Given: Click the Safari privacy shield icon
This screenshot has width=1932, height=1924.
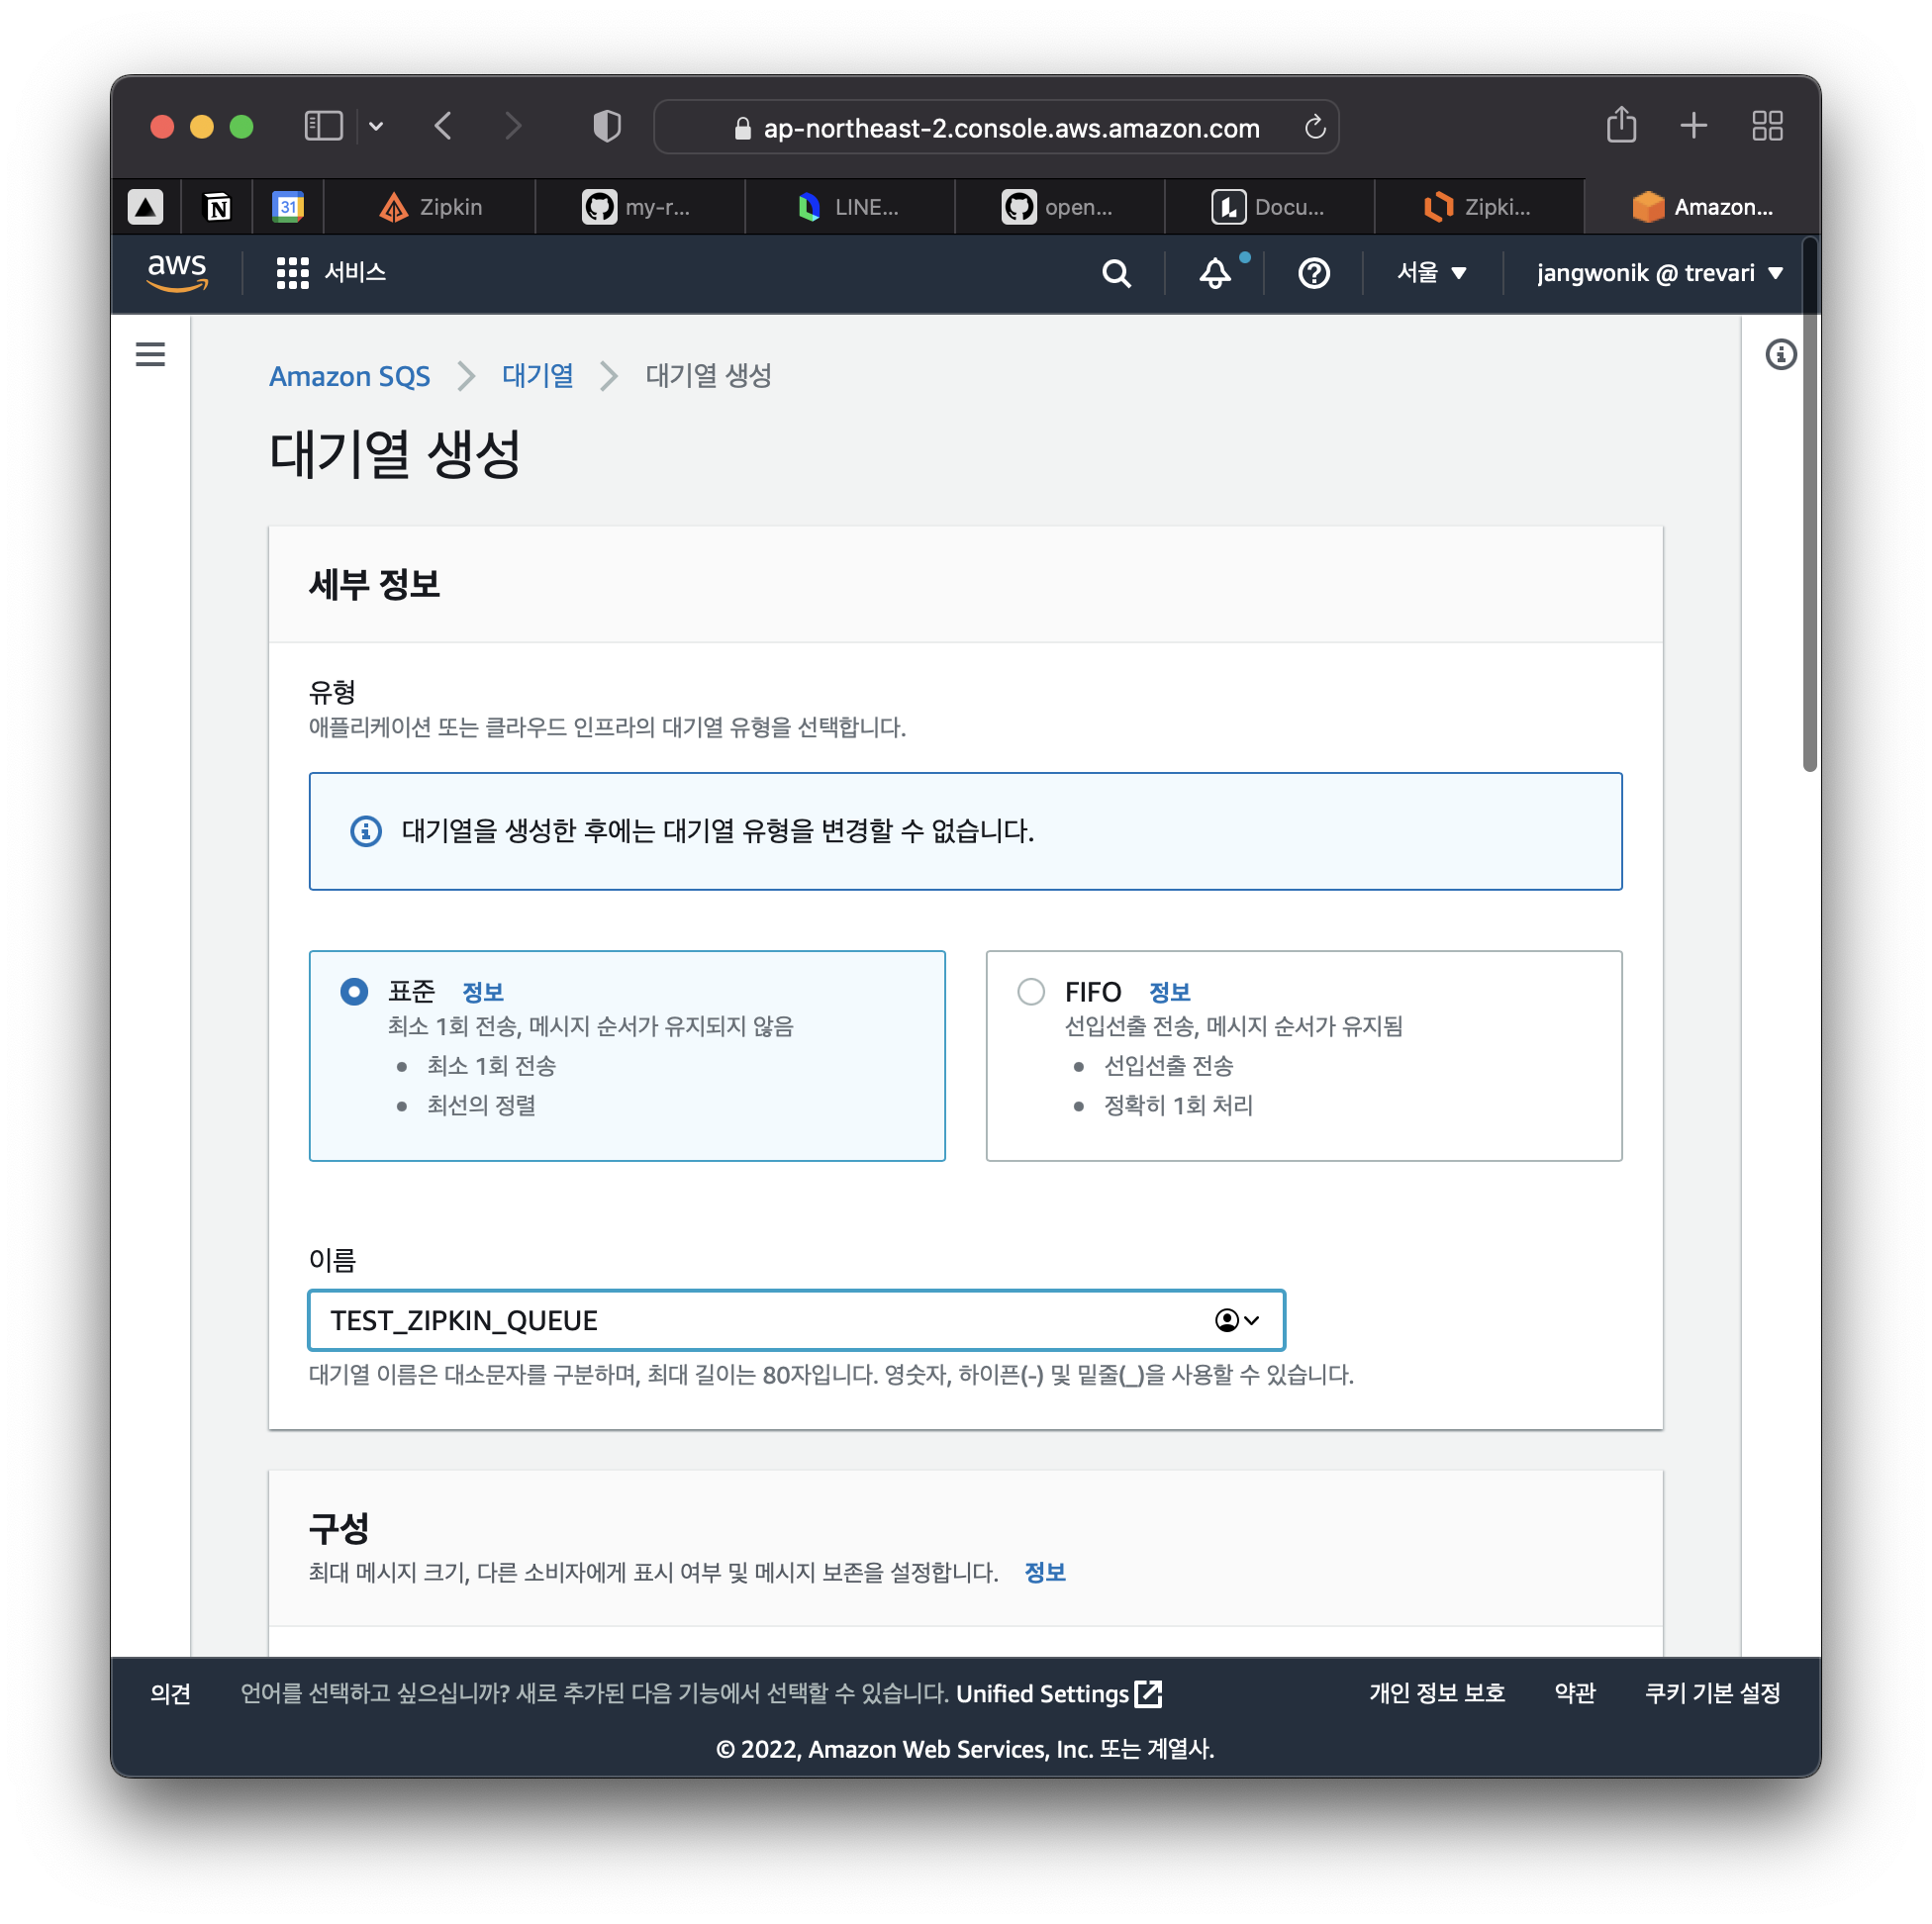Looking at the screenshot, I should (607, 127).
